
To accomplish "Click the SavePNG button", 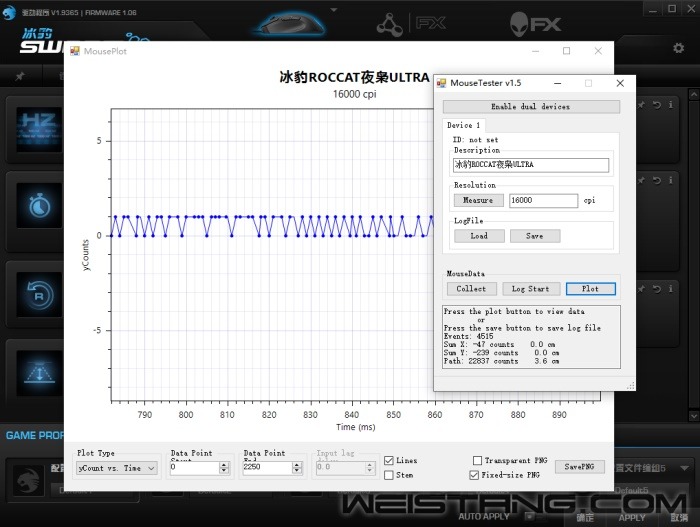I will click(579, 467).
